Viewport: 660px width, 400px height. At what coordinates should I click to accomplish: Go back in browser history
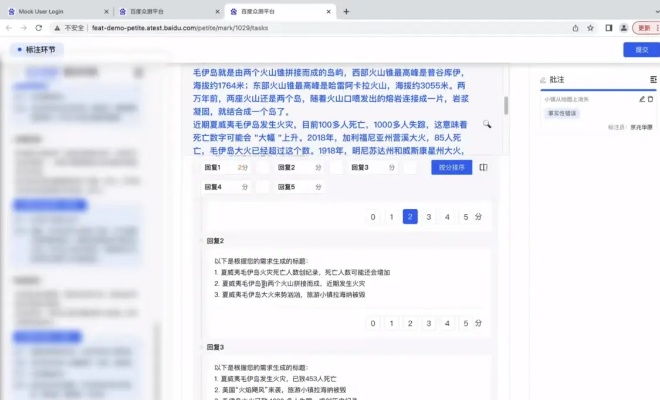(9, 28)
